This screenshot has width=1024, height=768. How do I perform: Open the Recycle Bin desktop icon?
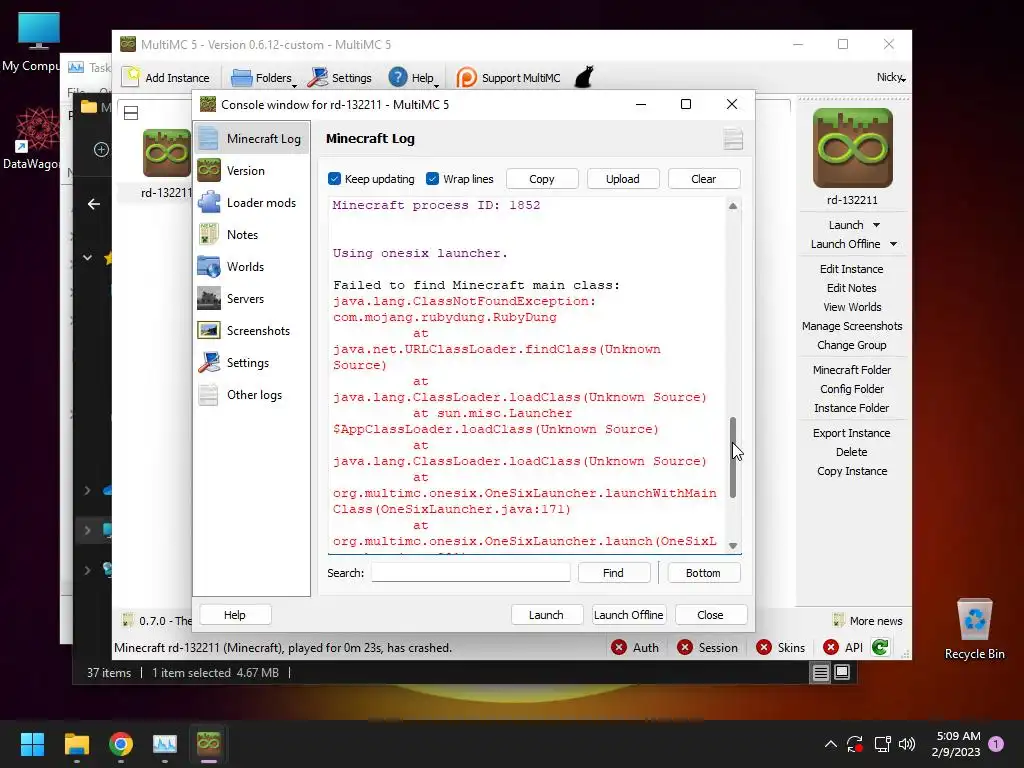point(974,630)
